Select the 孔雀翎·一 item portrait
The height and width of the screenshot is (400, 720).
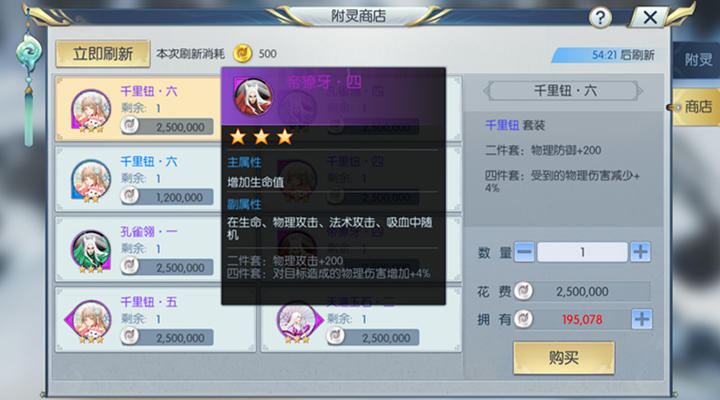(x=90, y=251)
